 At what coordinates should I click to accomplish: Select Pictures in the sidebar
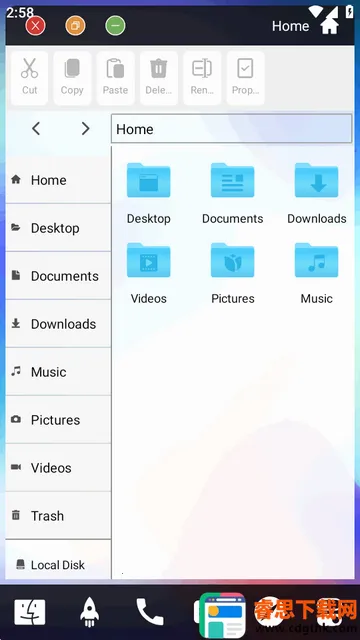(x=58, y=420)
